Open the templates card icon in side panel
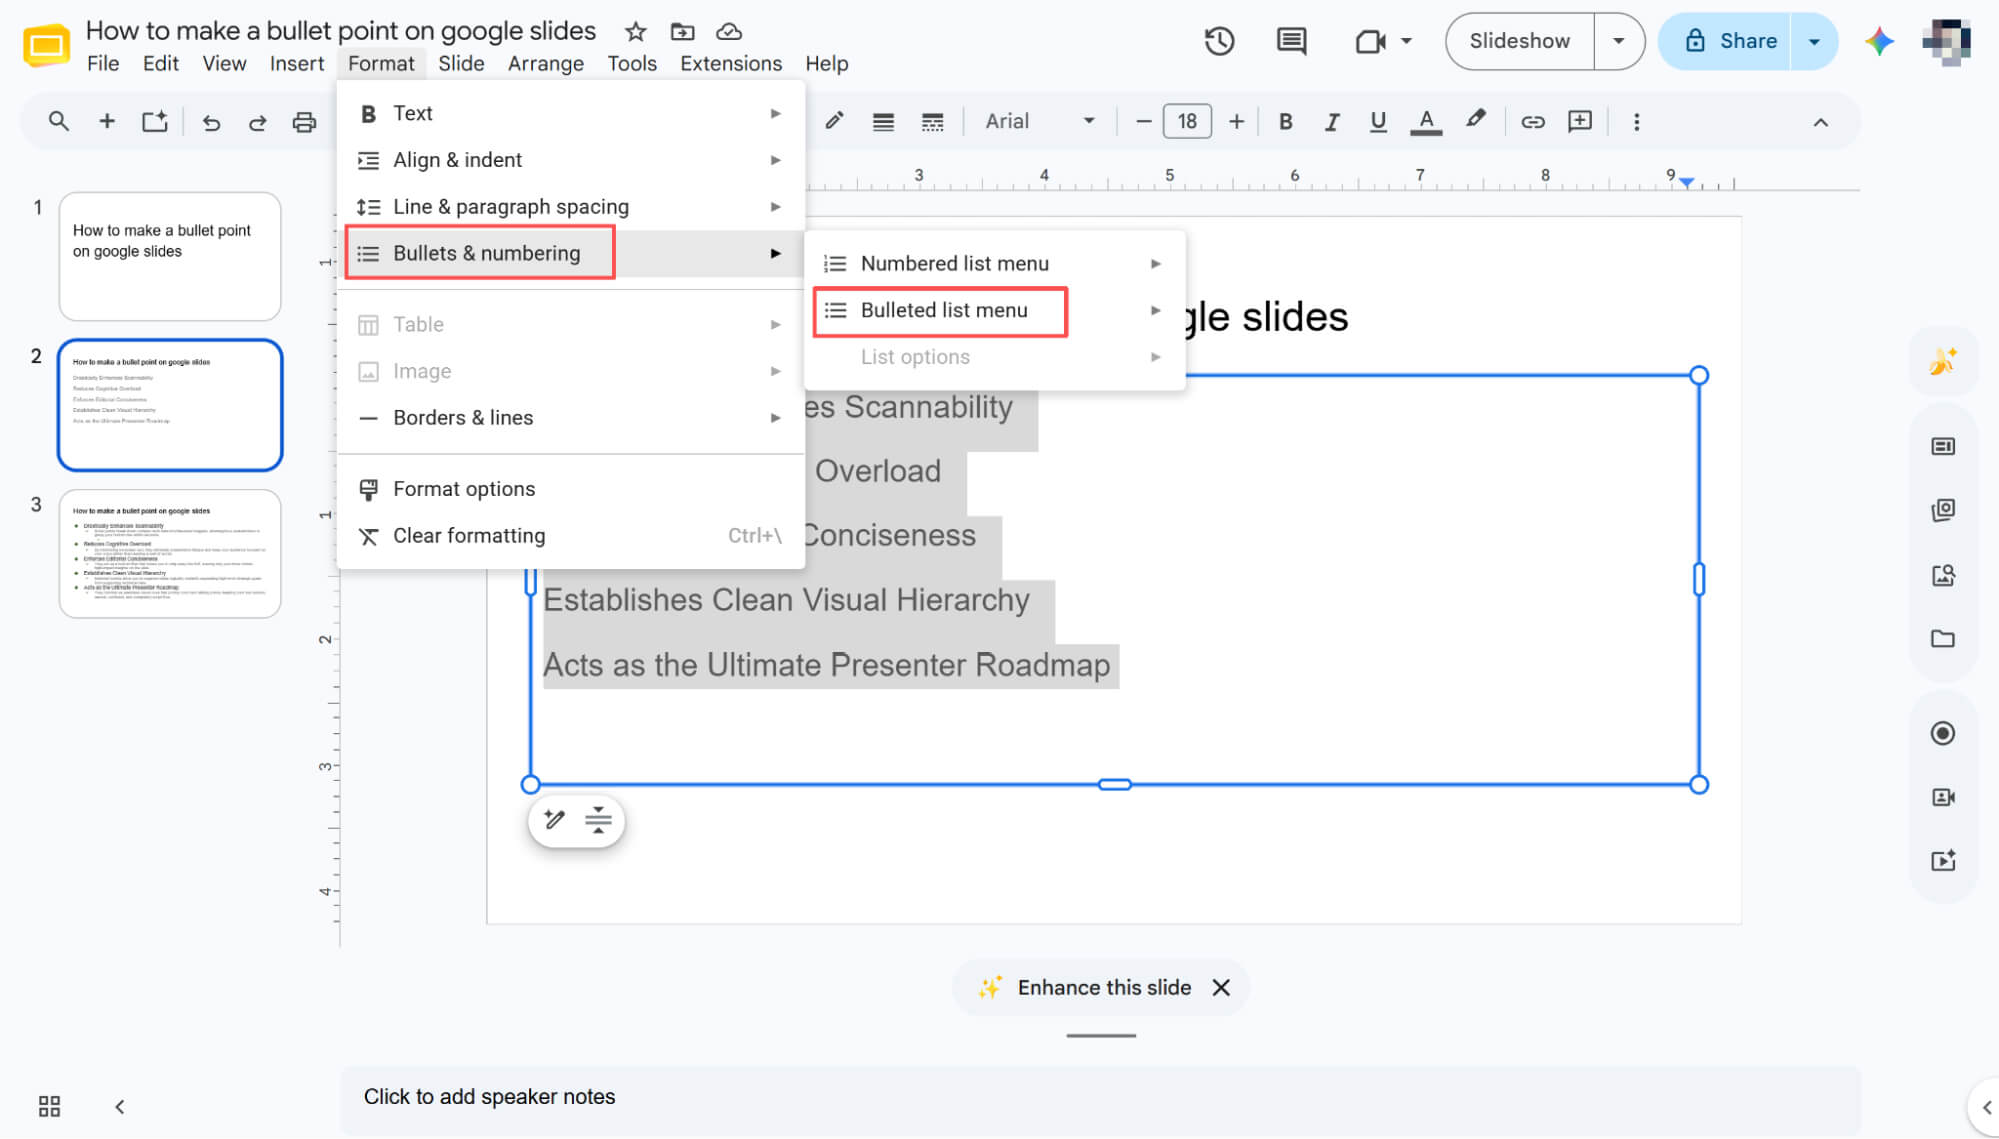 (x=1943, y=446)
